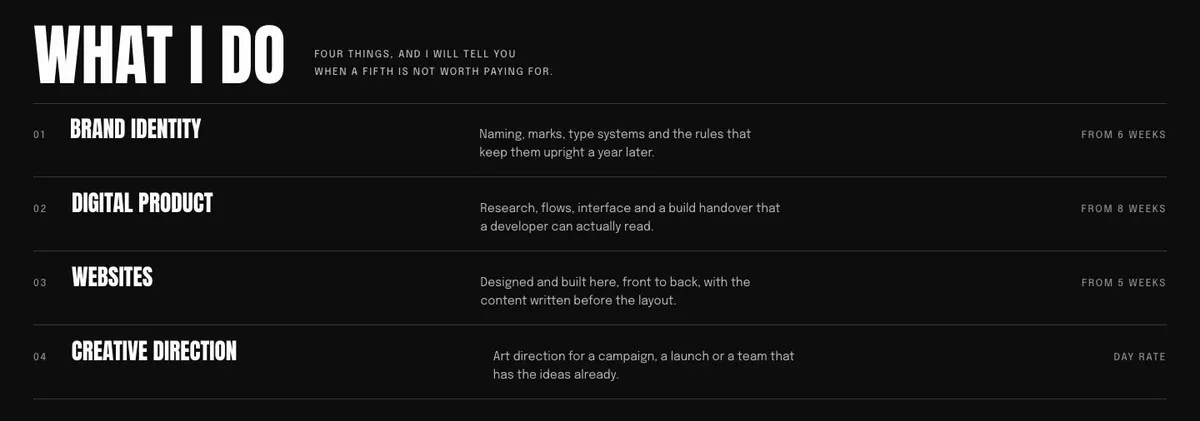Viewport: 1200px width, 421px height.
Task: Click the WHAT I DO heading
Action: [x=160, y=54]
